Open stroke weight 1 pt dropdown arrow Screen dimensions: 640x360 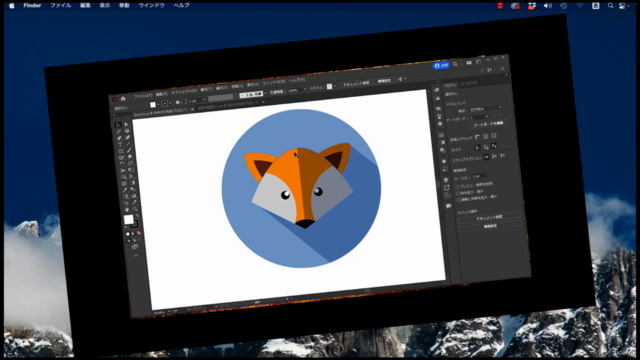coord(204,100)
